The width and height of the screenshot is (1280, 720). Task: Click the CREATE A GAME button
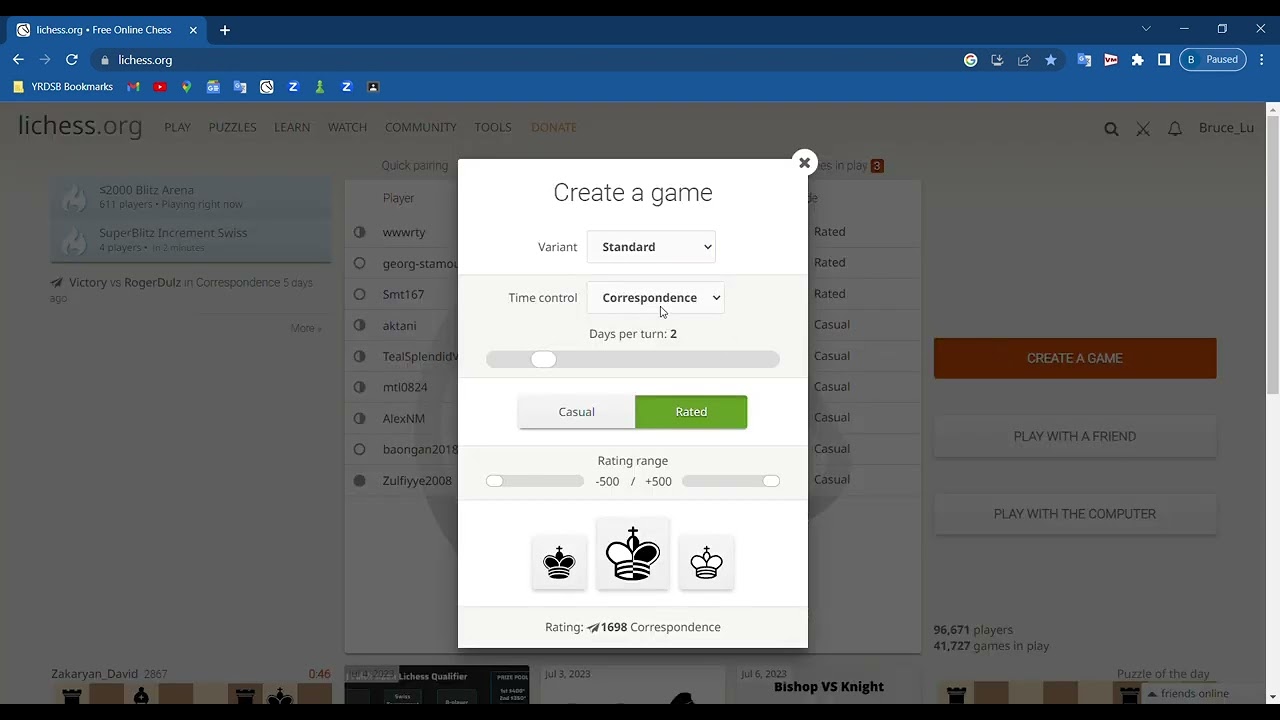(1075, 358)
